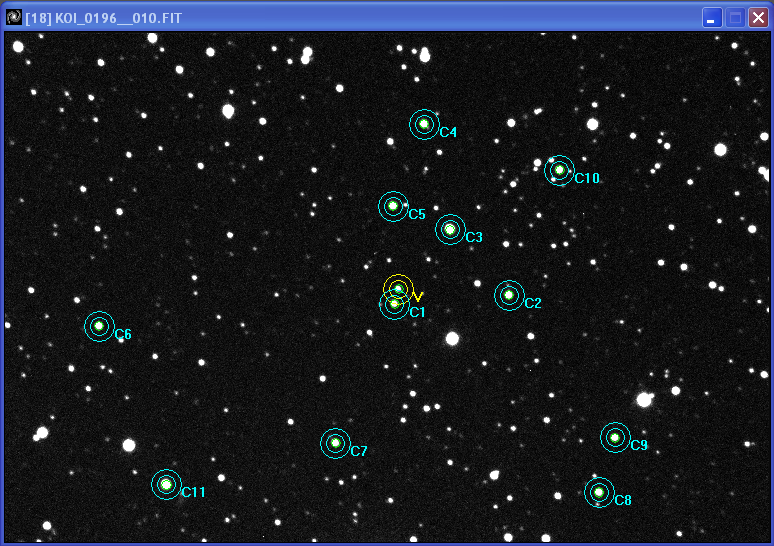Select the C2 comparison star aperture
This screenshot has height=546, width=774.
(509, 295)
